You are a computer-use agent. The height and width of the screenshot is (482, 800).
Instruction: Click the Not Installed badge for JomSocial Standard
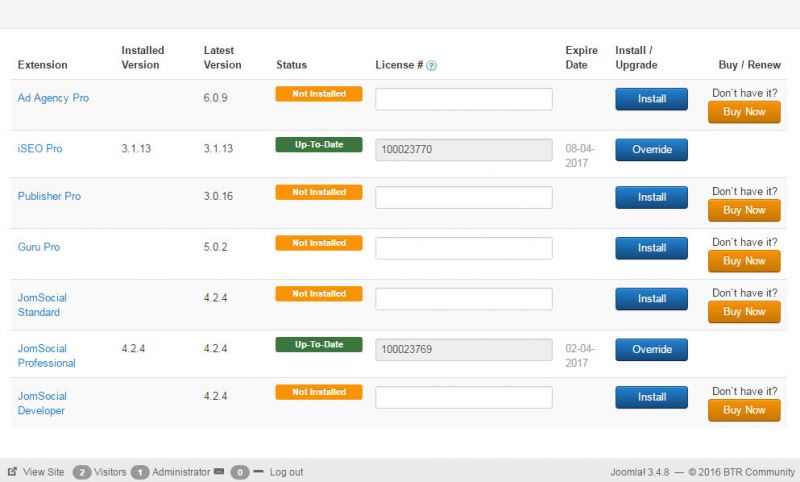(319, 294)
